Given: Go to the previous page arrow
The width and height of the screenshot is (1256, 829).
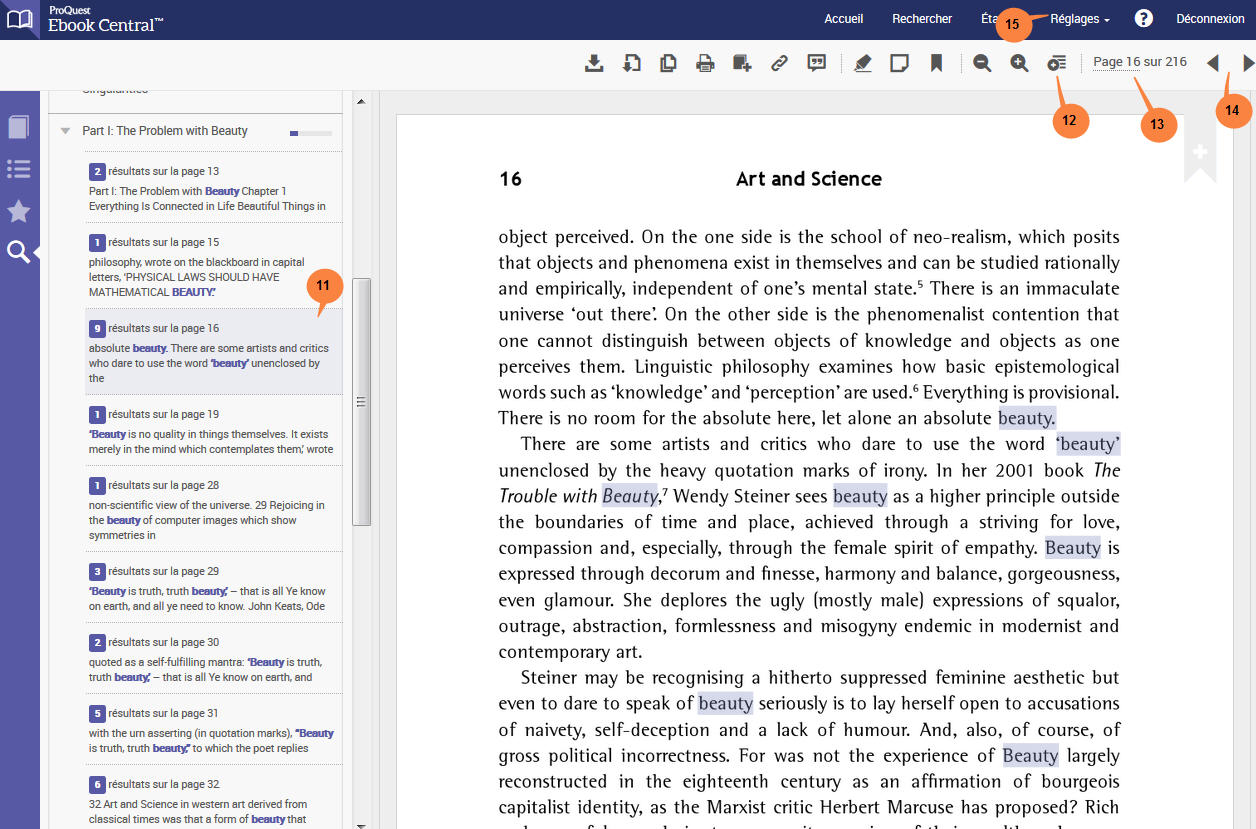Looking at the screenshot, I should pos(1212,63).
